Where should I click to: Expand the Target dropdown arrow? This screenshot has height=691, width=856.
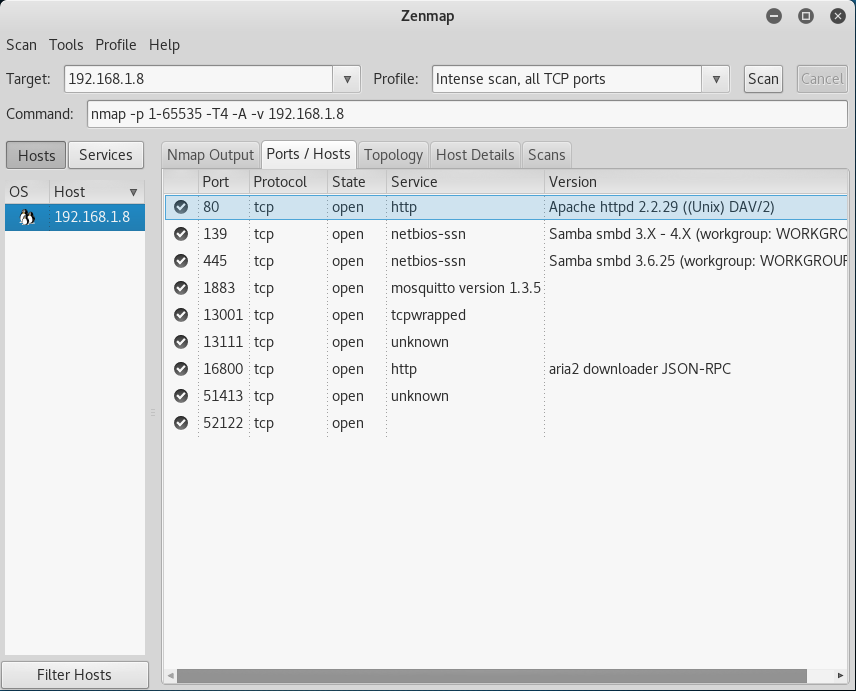[x=347, y=79]
